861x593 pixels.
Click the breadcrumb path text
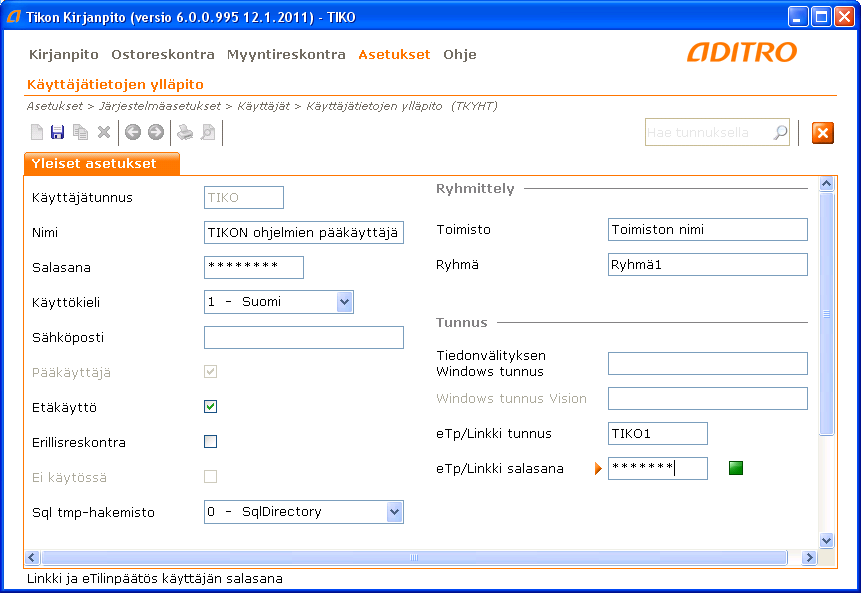coord(262,106)
